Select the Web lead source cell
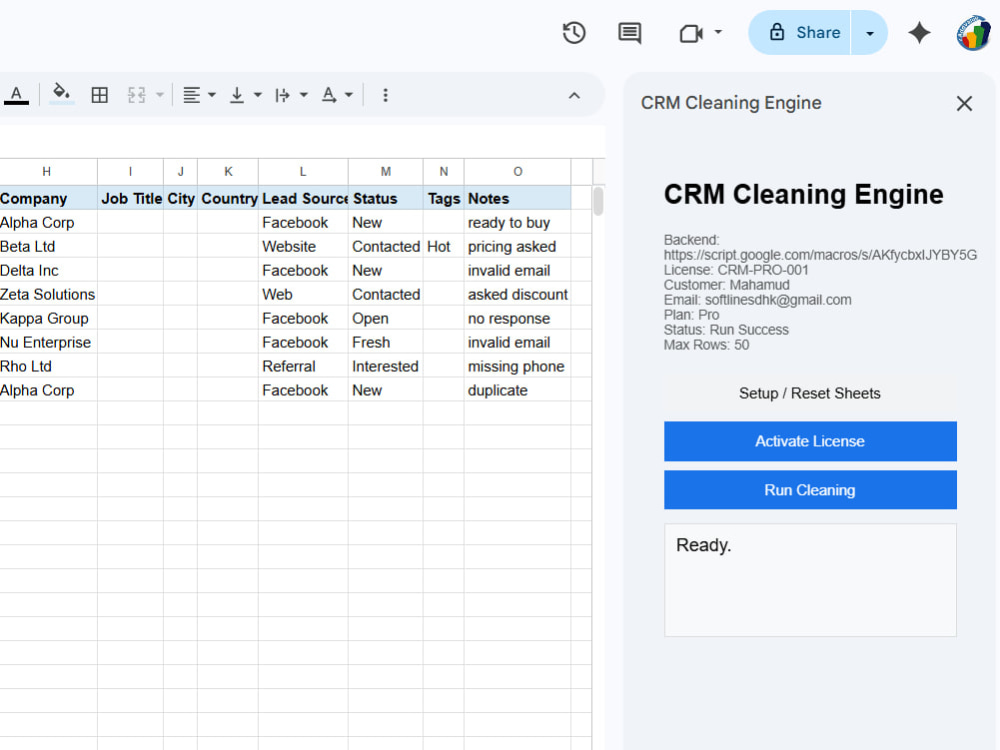This screenshot has width=1000, height=750. pos(303,294)
